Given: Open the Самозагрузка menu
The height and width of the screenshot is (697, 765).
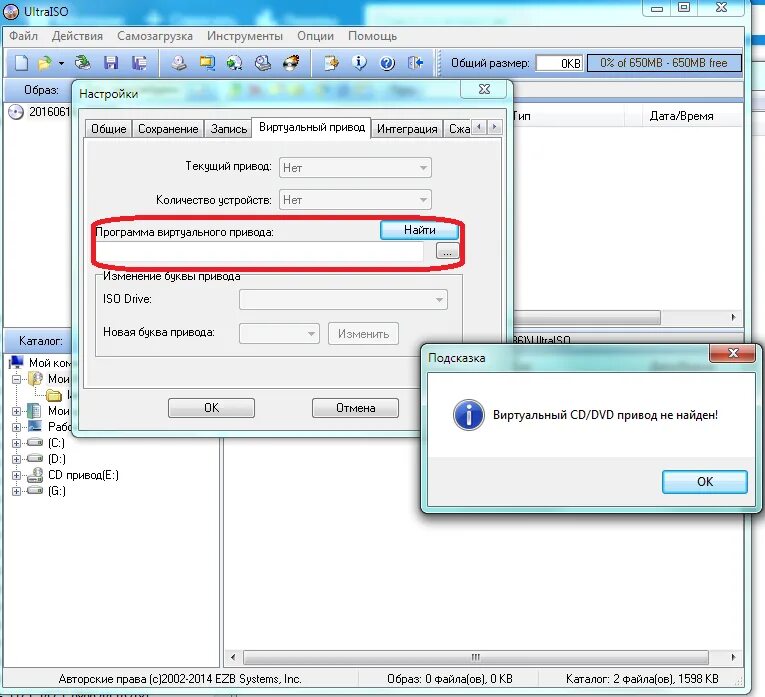Looking at the screenshot, I should [155, 36].
